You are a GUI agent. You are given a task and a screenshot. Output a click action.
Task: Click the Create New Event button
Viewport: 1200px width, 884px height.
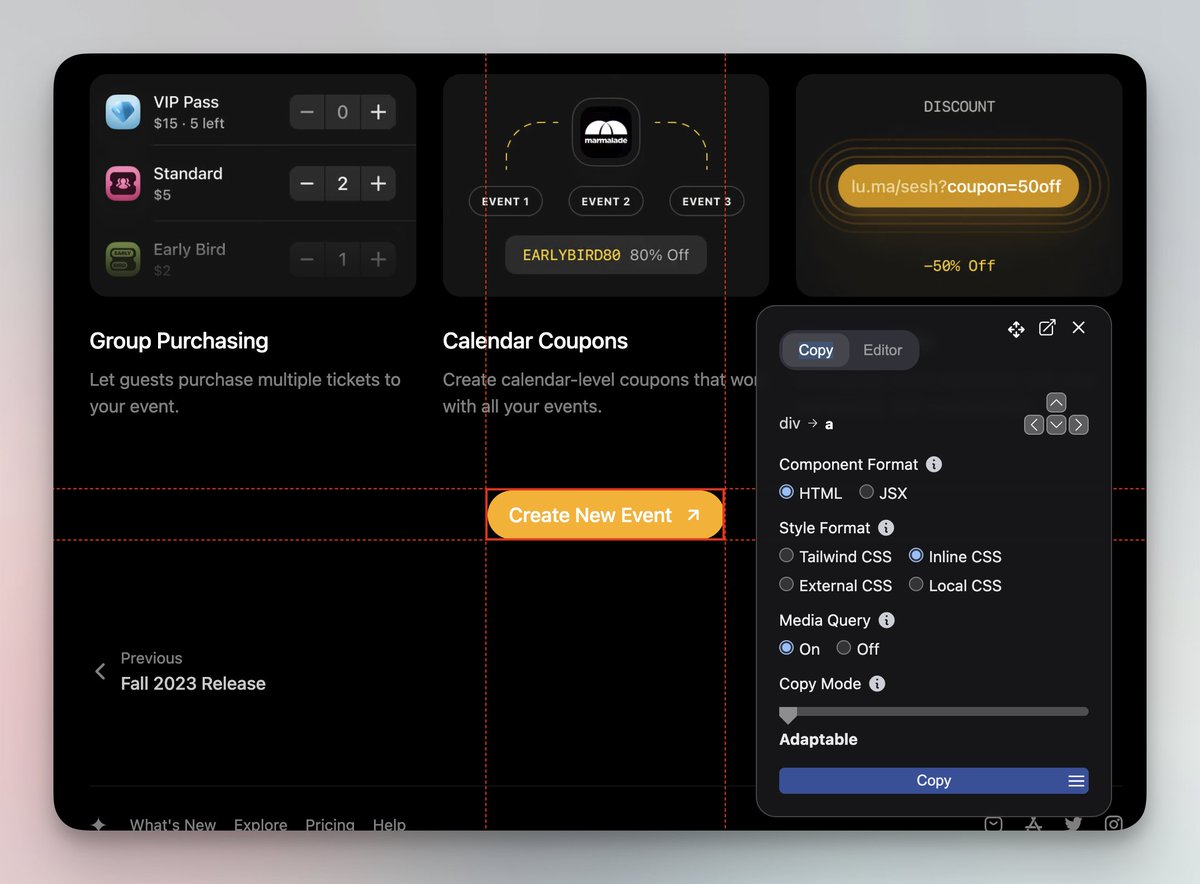click(605, 515)
